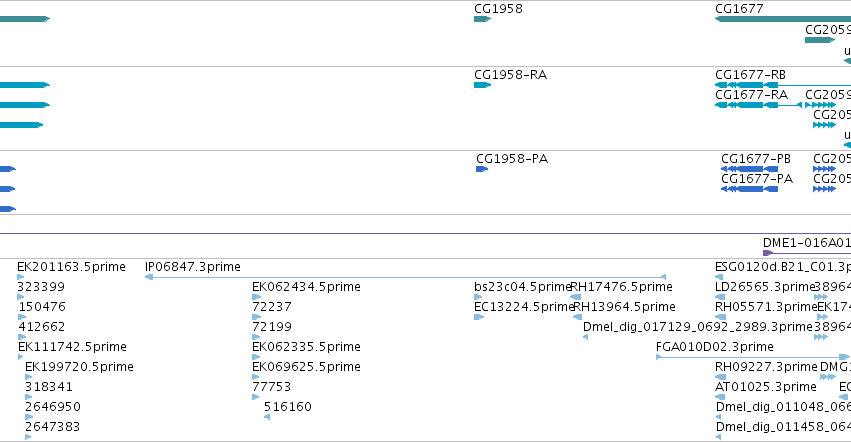This screenshot has width=851, height=442.
Task: Select the CG1958 gene arrow
Action: tap(482, 19)
